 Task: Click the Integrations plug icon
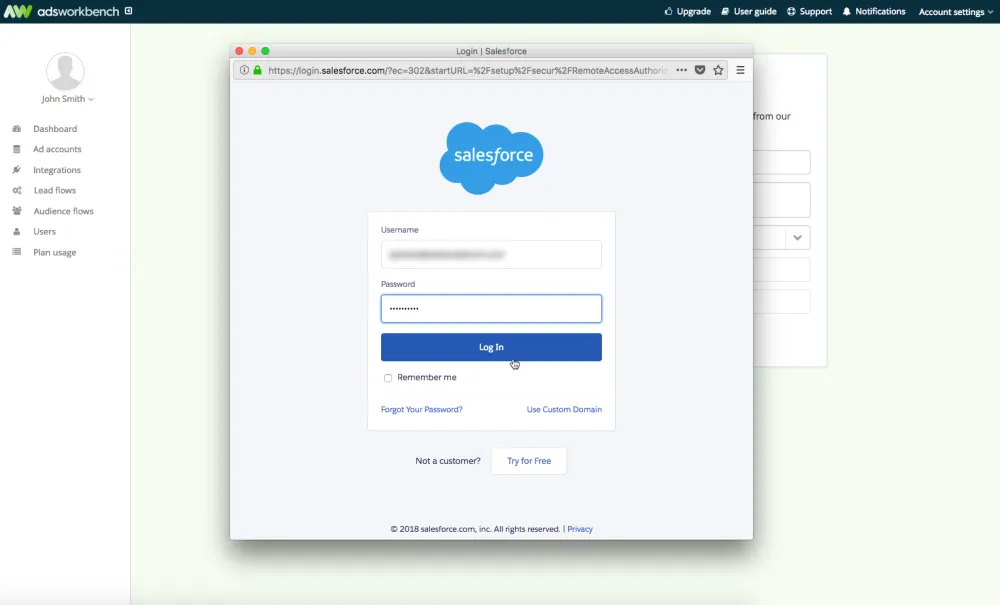tap(17, 170)
